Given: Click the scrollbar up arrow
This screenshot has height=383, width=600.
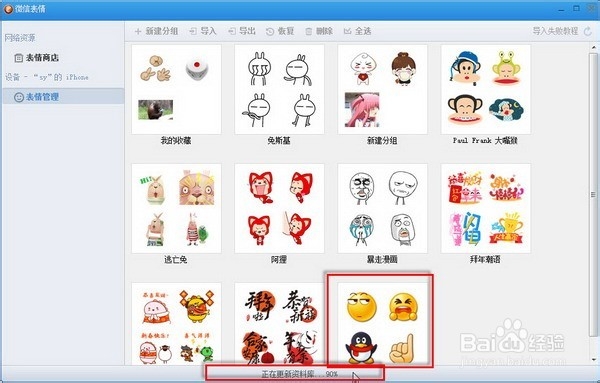Looking at the screenshot, I should click(593, 48).
